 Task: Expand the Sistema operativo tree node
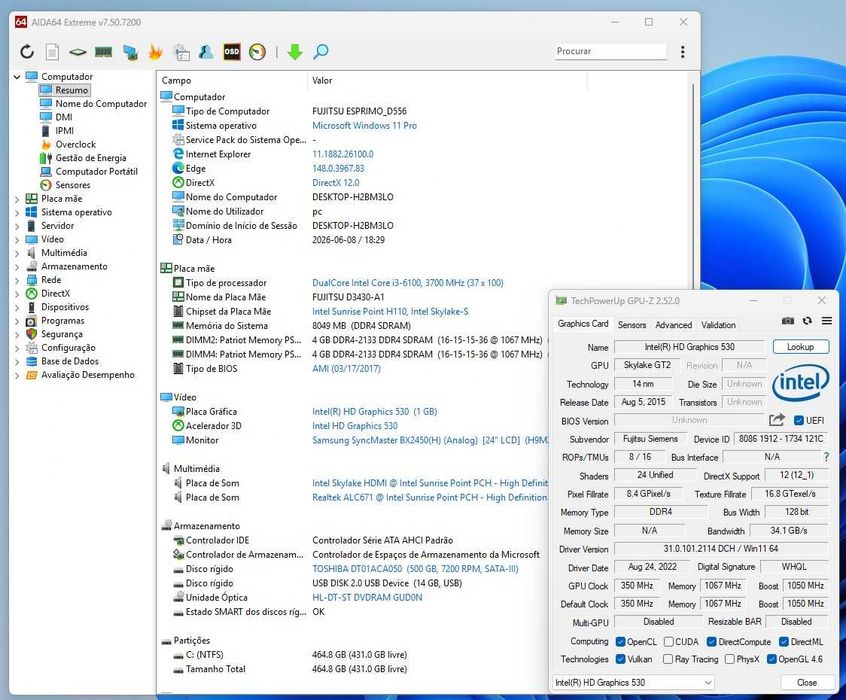(x=17, y=213)
